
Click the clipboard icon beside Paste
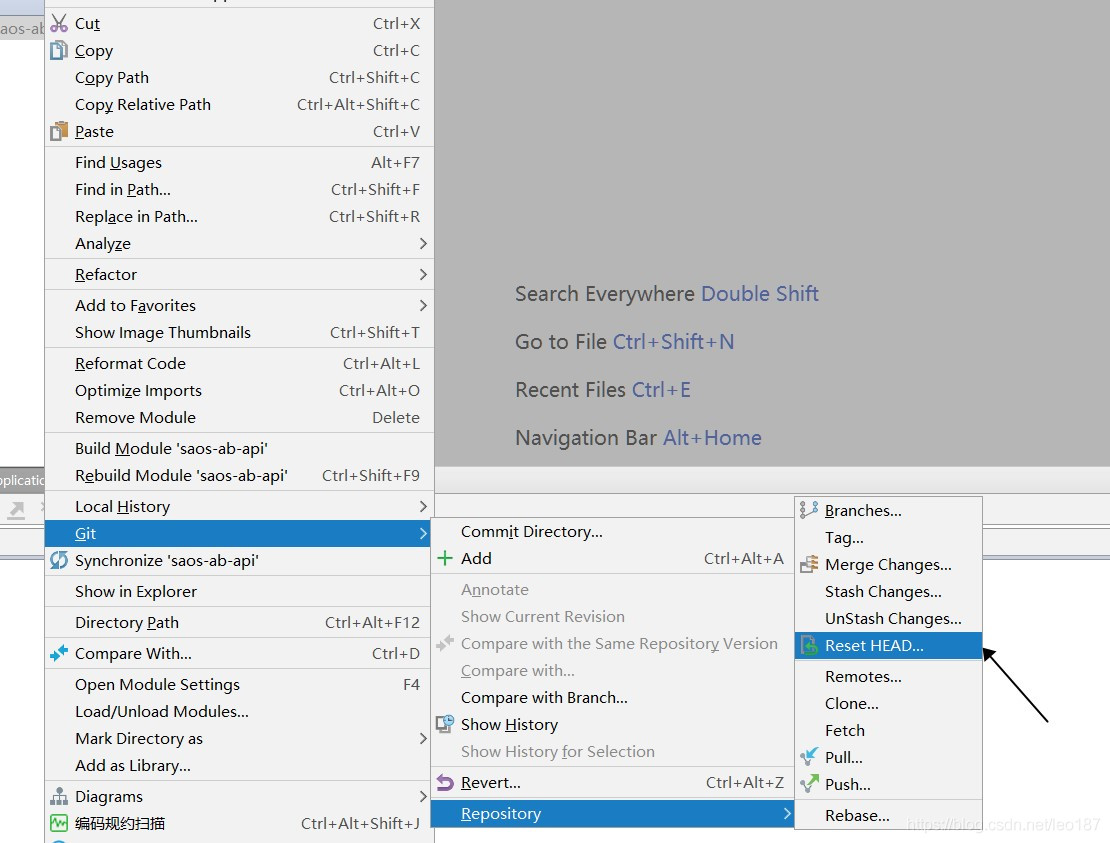(x=59, y=131)
